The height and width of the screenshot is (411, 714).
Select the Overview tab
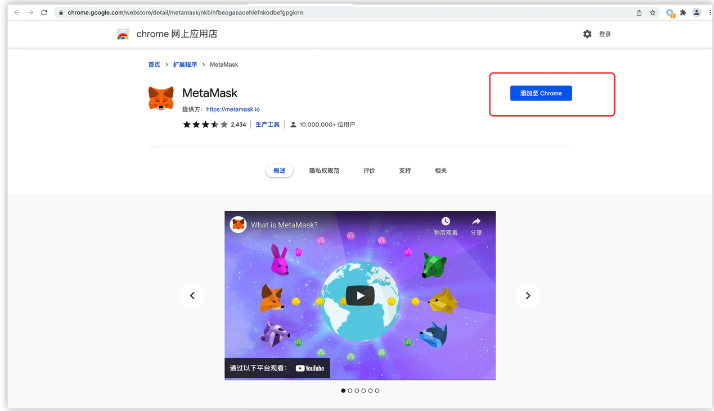tap(279, 171)
